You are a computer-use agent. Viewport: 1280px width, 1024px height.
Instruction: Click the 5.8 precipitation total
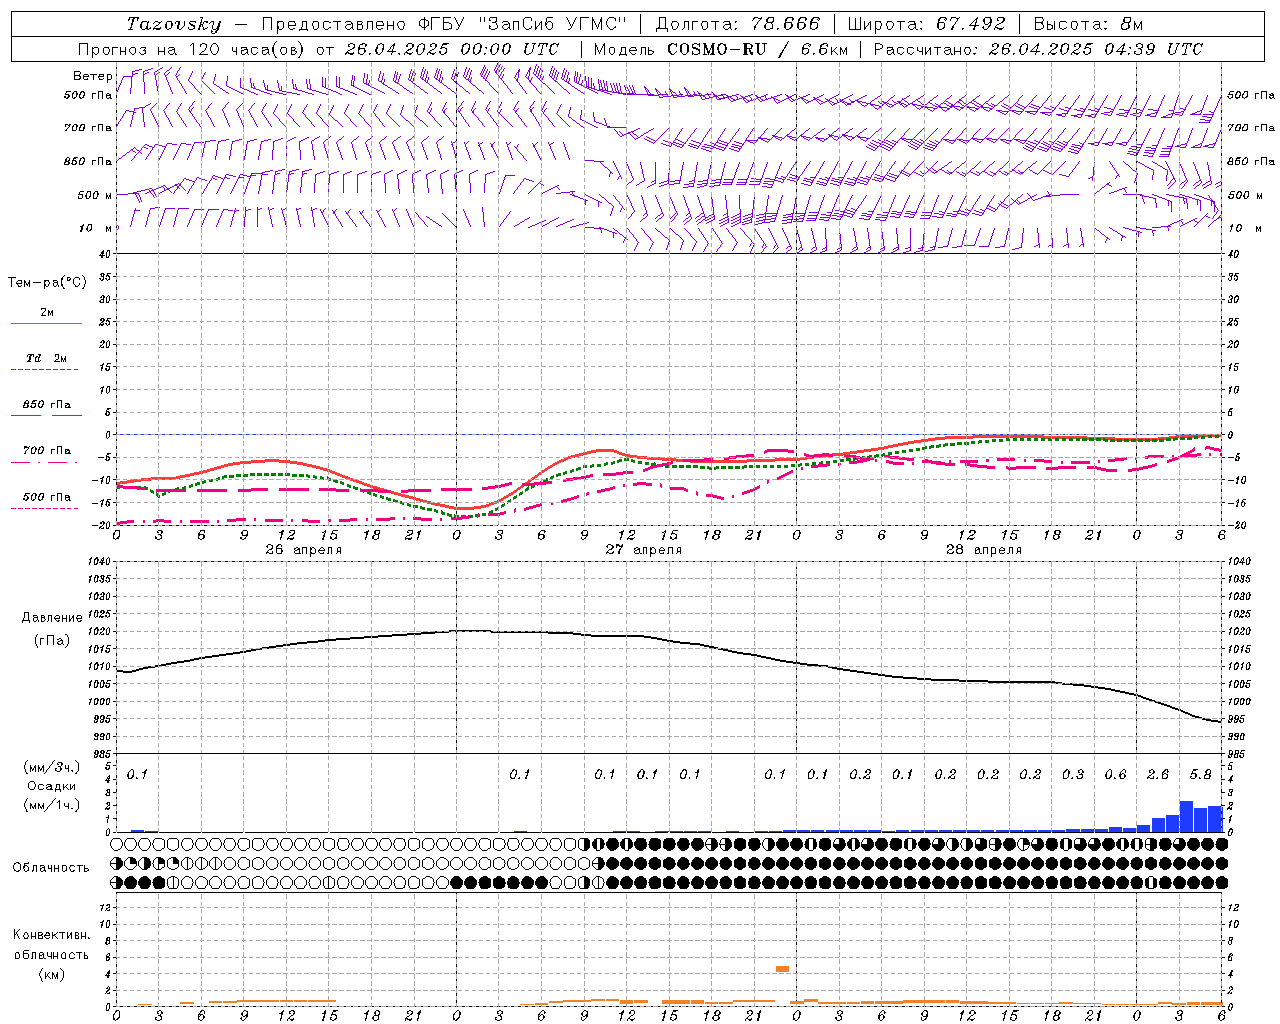click(1200, 775)
